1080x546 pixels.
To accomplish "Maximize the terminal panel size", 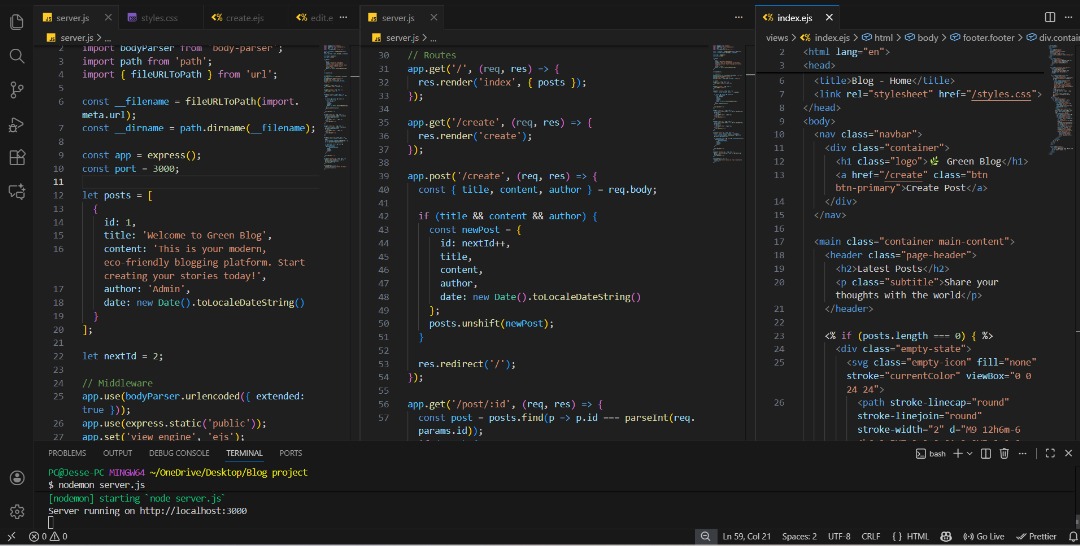I will (x=1050, y=453).
